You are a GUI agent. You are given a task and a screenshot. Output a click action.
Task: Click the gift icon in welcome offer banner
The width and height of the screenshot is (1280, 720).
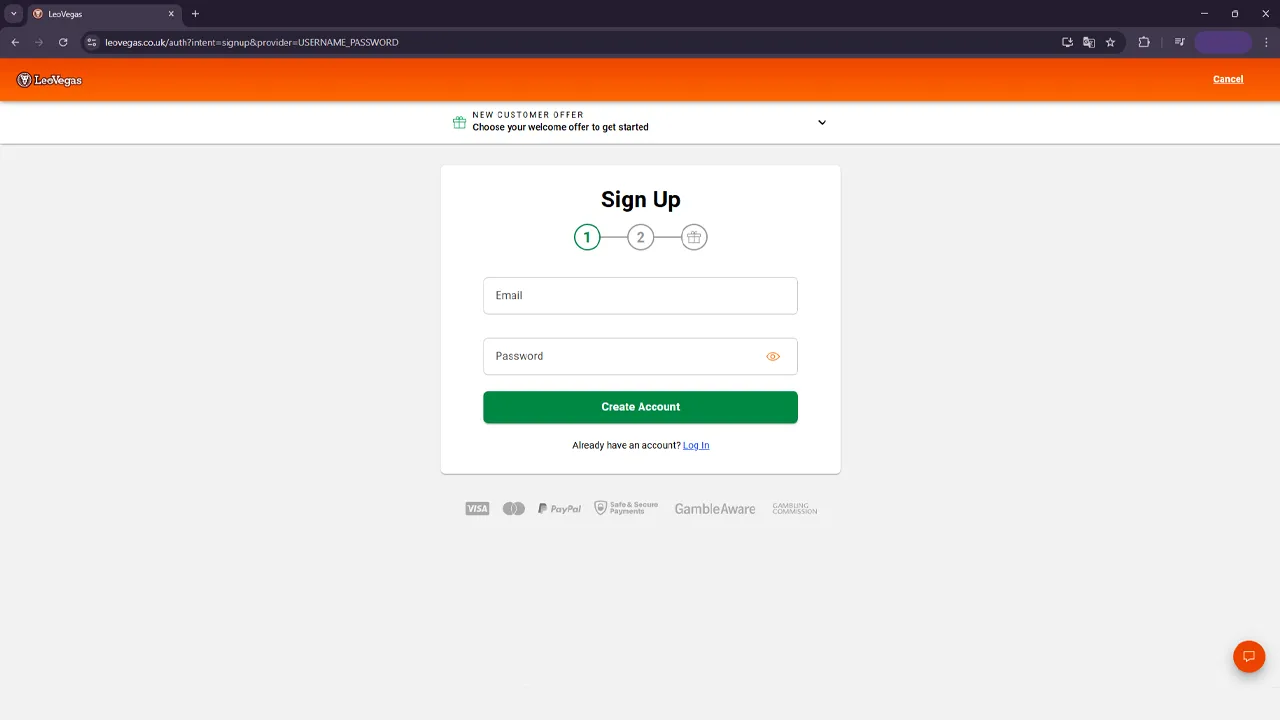click(459, 122)
